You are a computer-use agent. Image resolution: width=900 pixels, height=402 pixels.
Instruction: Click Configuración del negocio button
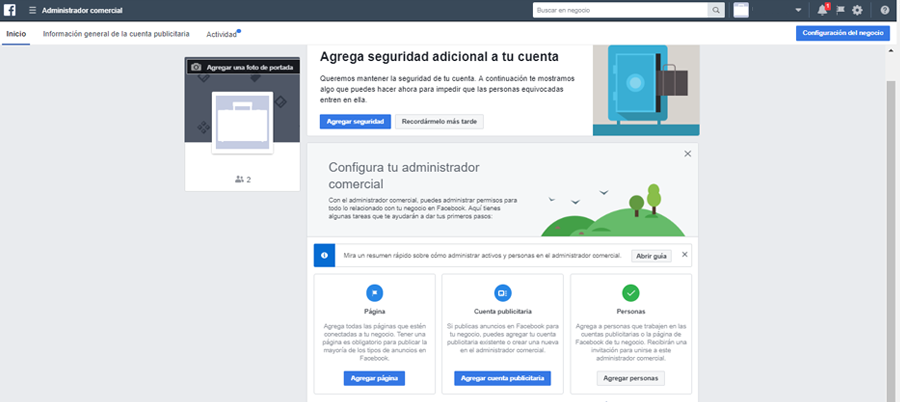(843, 33)
